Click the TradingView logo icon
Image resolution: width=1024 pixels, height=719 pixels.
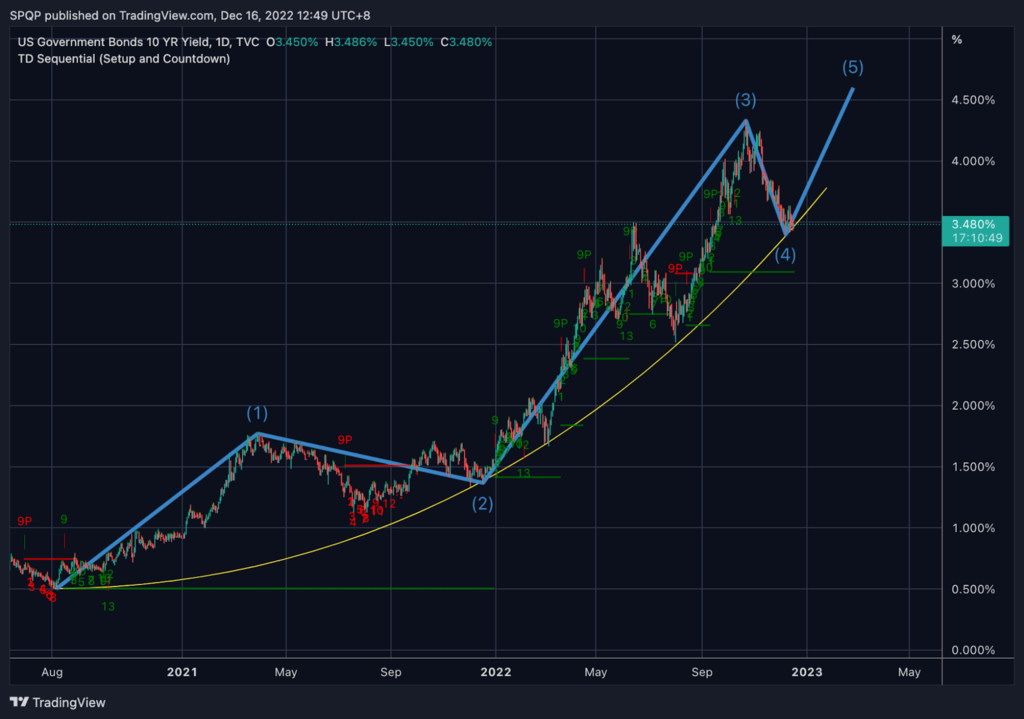20,702
